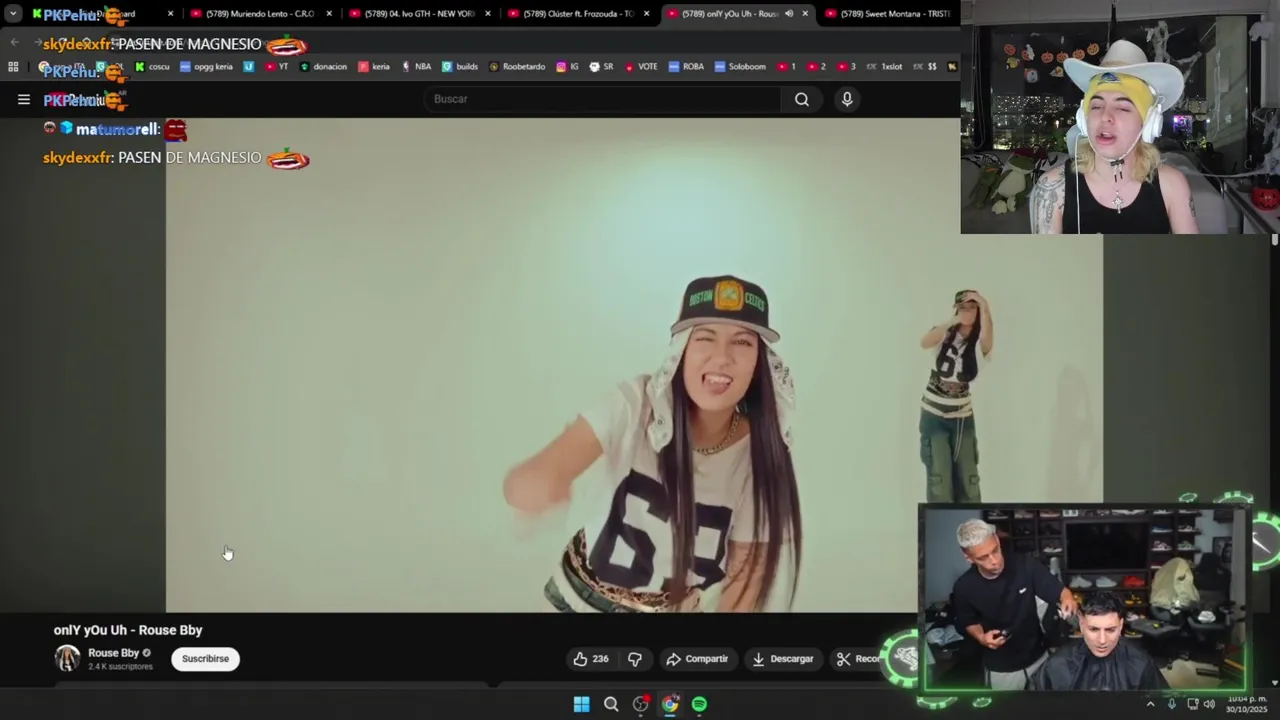
Task: Expand the Chrome tab search dropdown arrow
Action: point(13,14)
